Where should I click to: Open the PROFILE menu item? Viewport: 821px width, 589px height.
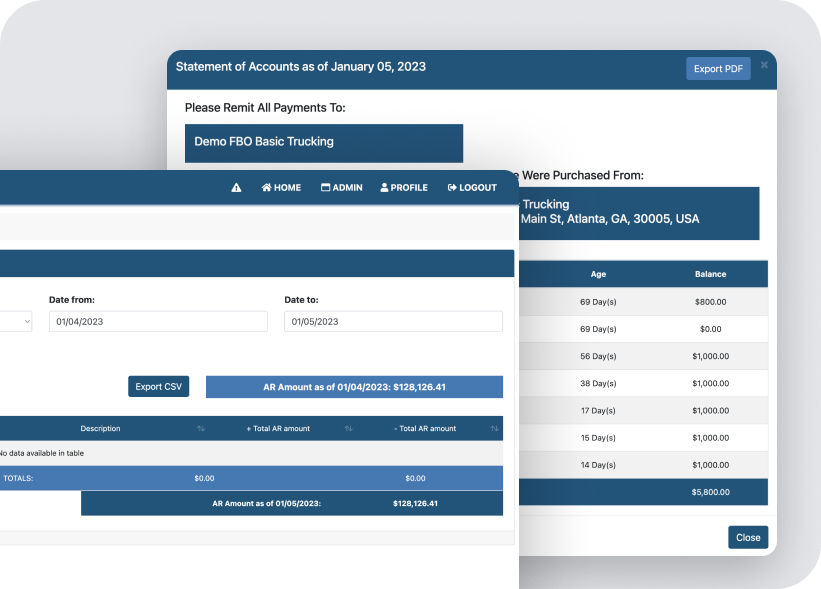click(403, 187)
